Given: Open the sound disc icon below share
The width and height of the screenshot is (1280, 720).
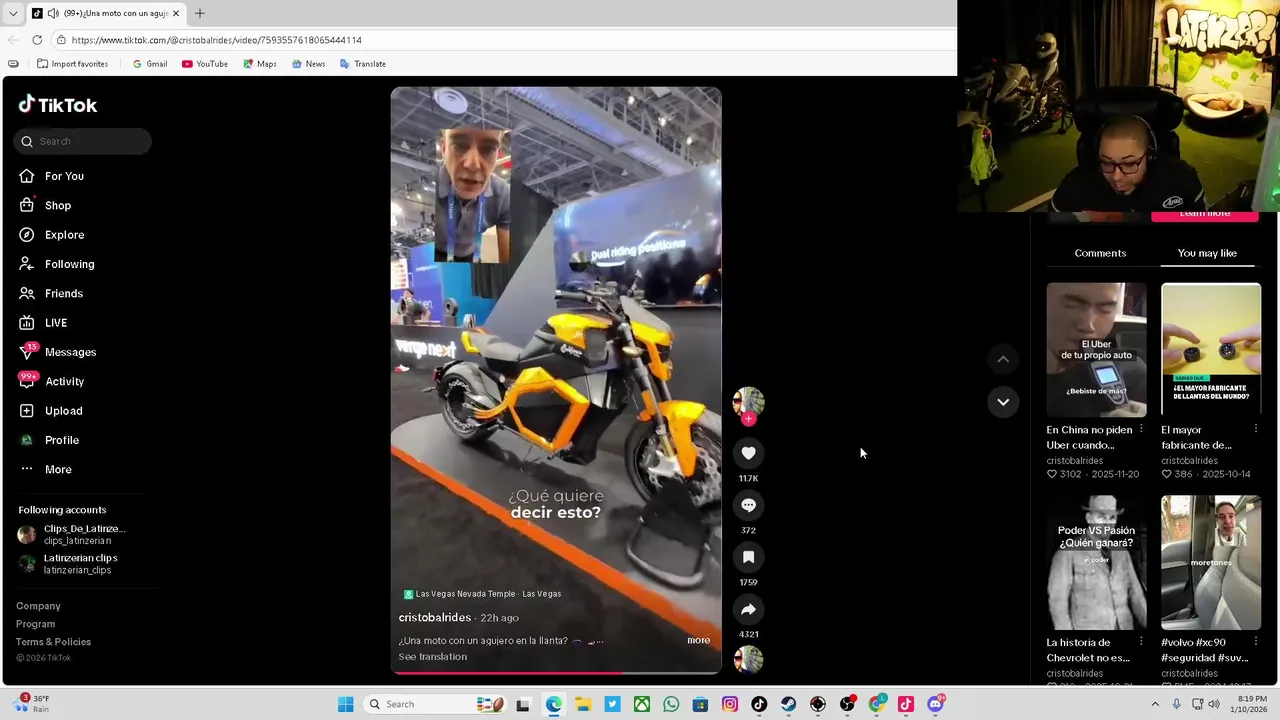Looking at the screenshot, I should point(748,660).
